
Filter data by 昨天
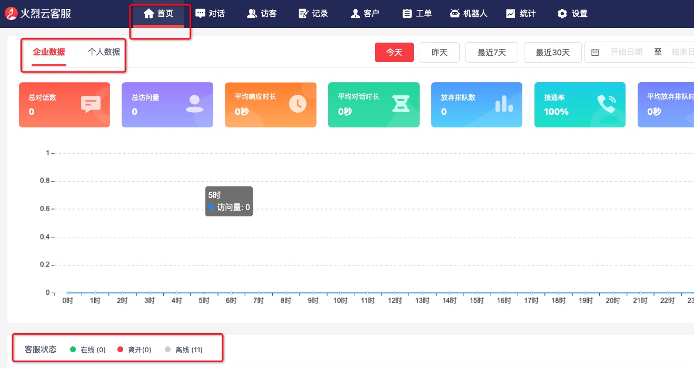click(x=439, y=52)
